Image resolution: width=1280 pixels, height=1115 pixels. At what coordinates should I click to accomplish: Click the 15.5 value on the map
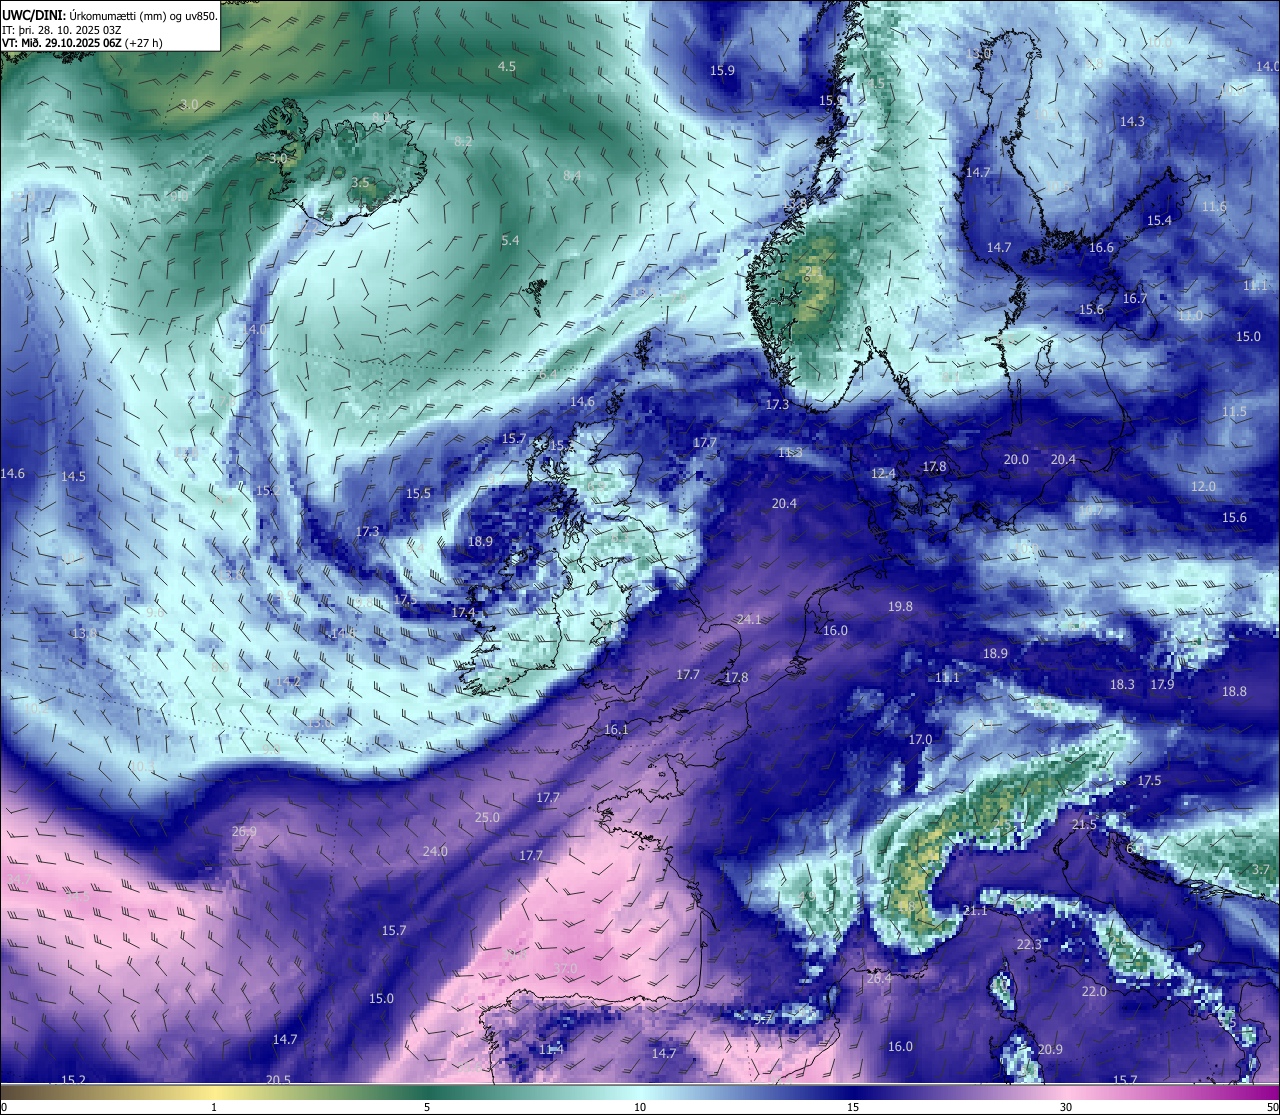(418, 494)
